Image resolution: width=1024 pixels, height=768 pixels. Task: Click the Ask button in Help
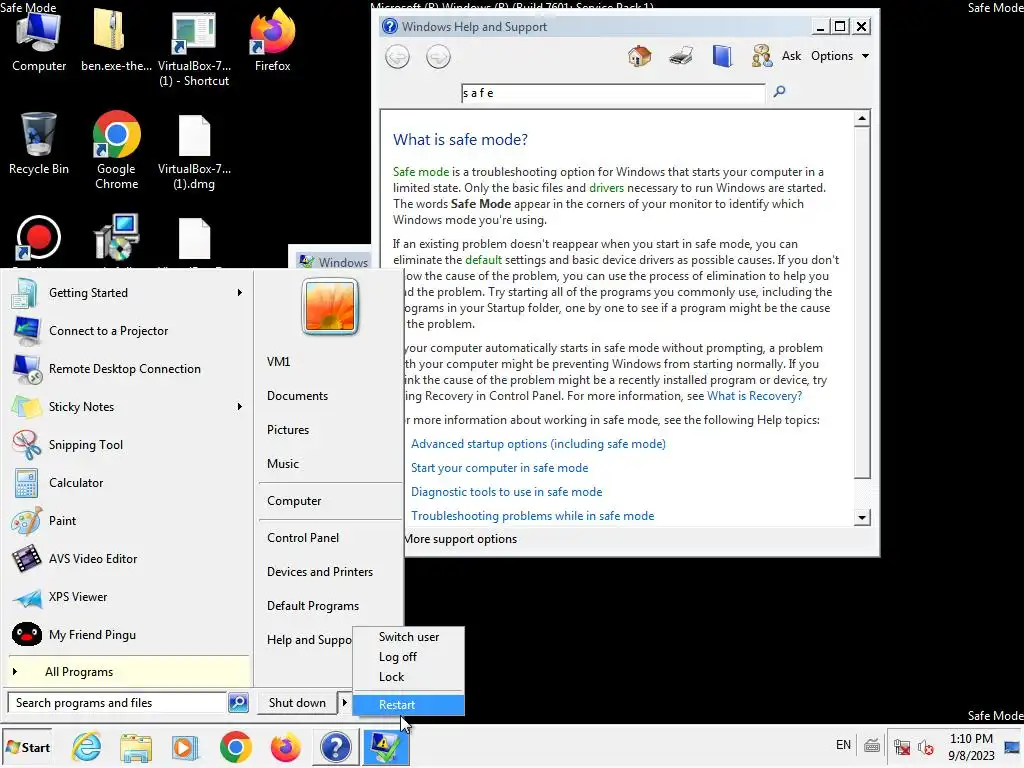tap(791, 56)
